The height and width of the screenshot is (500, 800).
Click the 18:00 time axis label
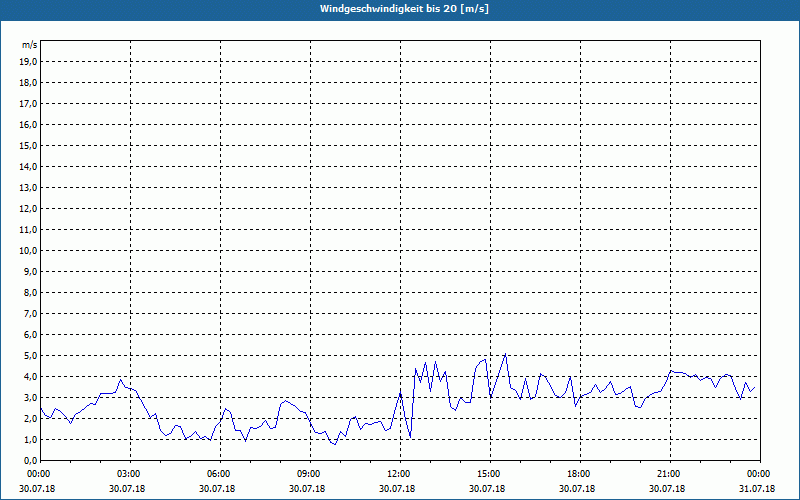pyautogui.click(x=580, y=474)
